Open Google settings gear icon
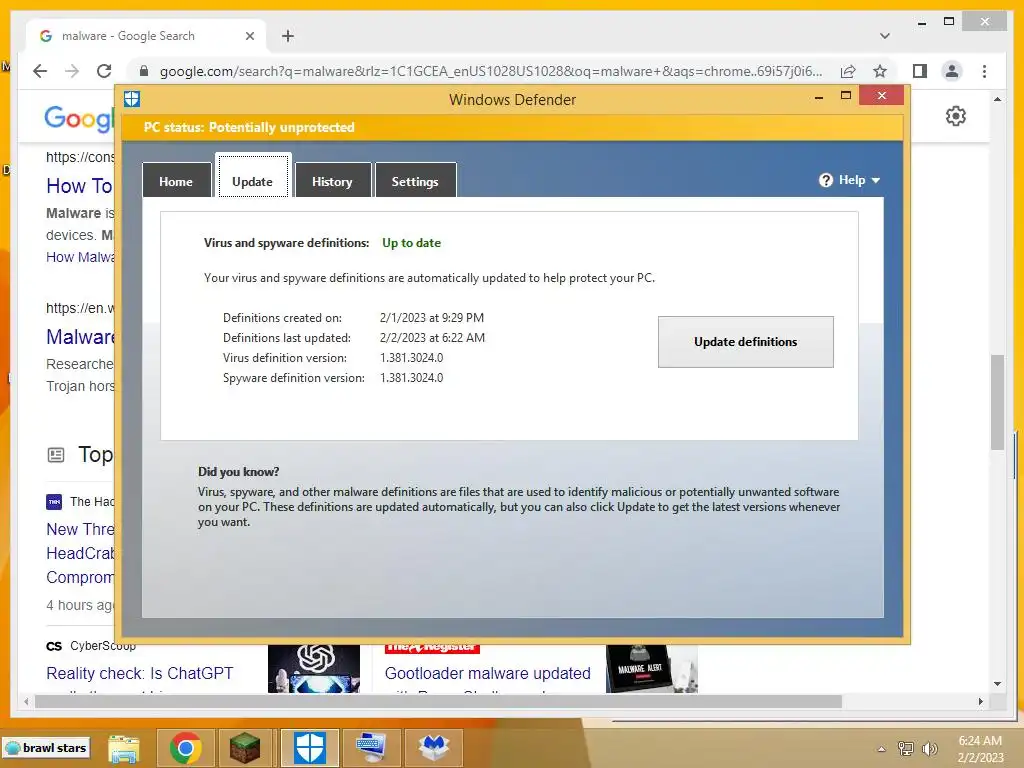1024x768 pixels. [x=955, y=116]
